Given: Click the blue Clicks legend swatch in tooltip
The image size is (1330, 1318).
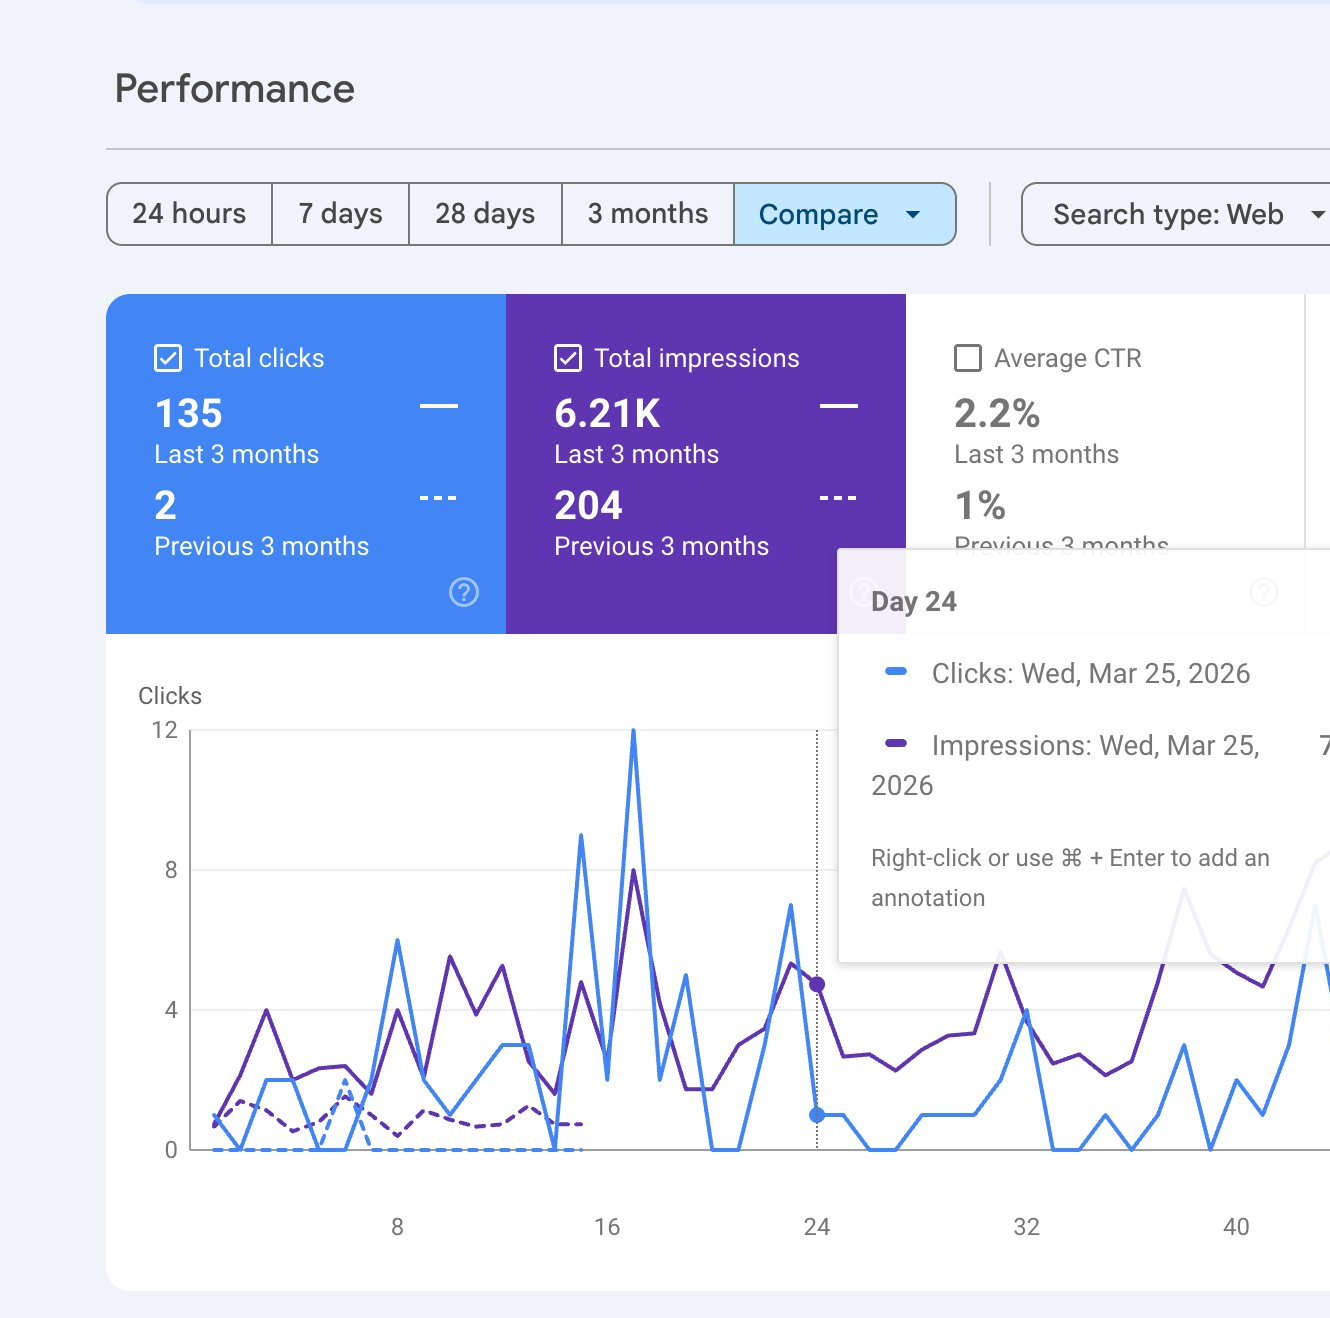Looking at the screenshot, I should (896, 672).
